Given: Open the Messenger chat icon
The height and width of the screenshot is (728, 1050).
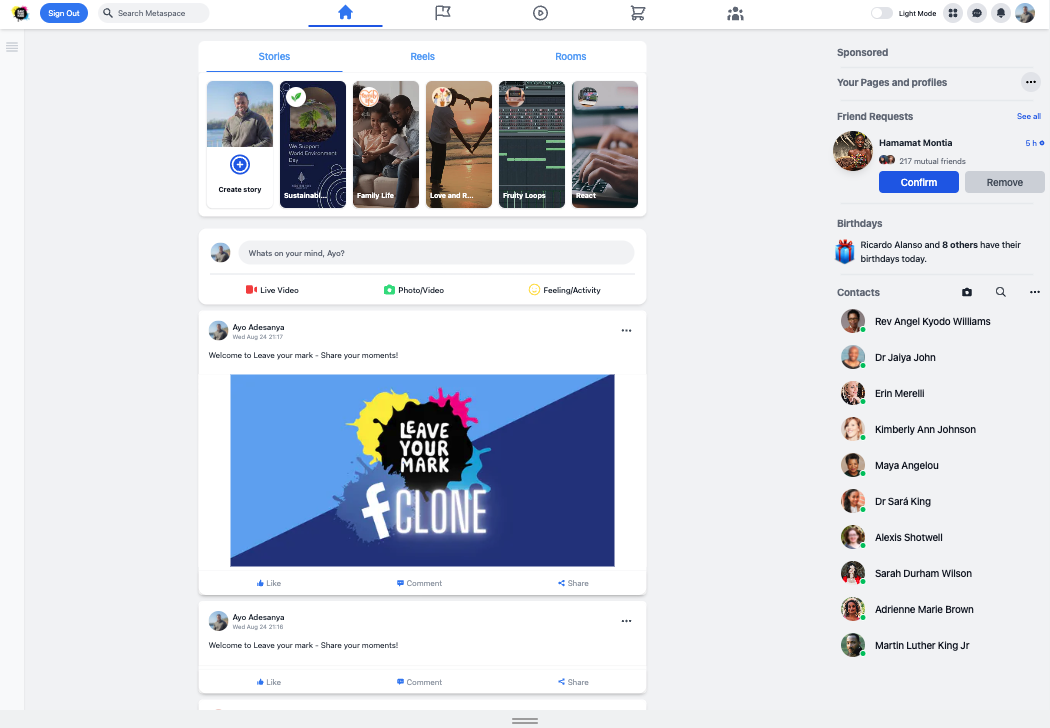Looking at the screenshot, I should pos(977,13).
